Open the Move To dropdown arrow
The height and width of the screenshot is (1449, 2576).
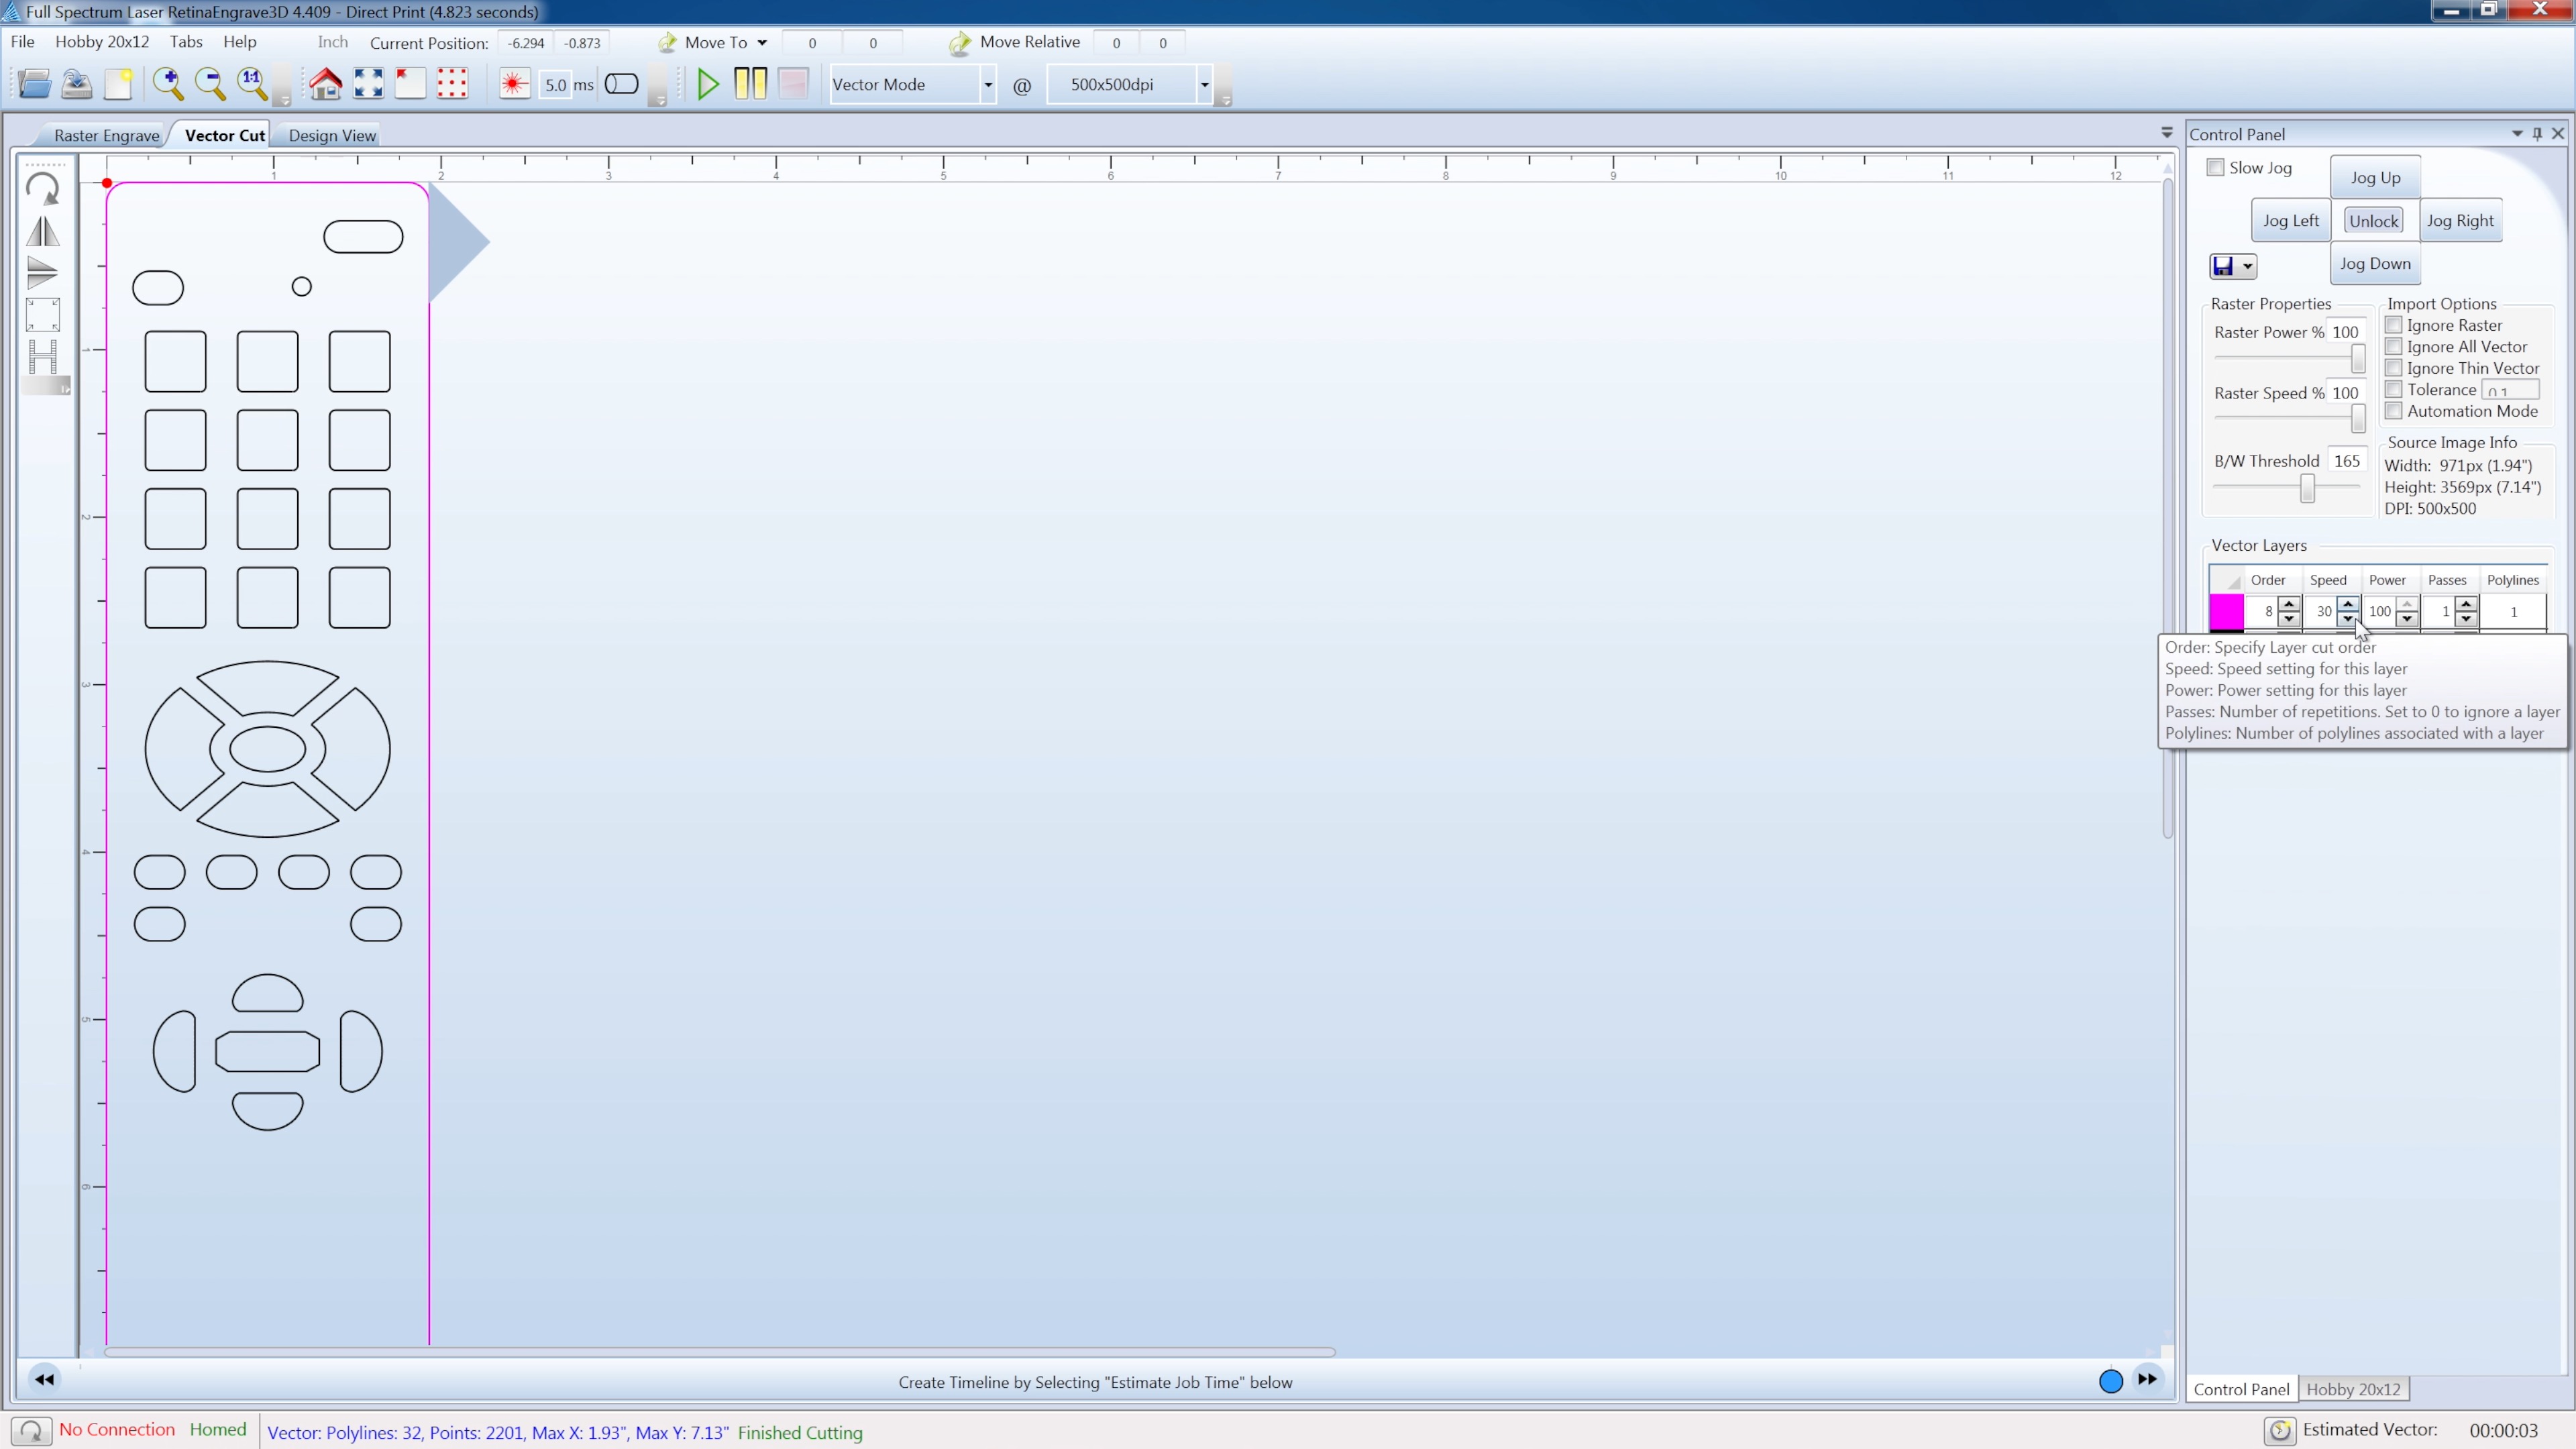[762, 43]
